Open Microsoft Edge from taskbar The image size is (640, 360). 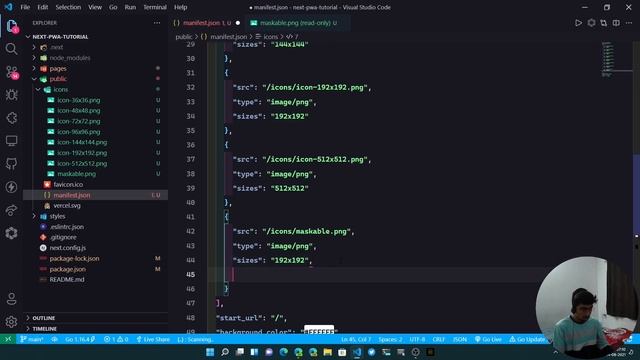coord(283,352)
